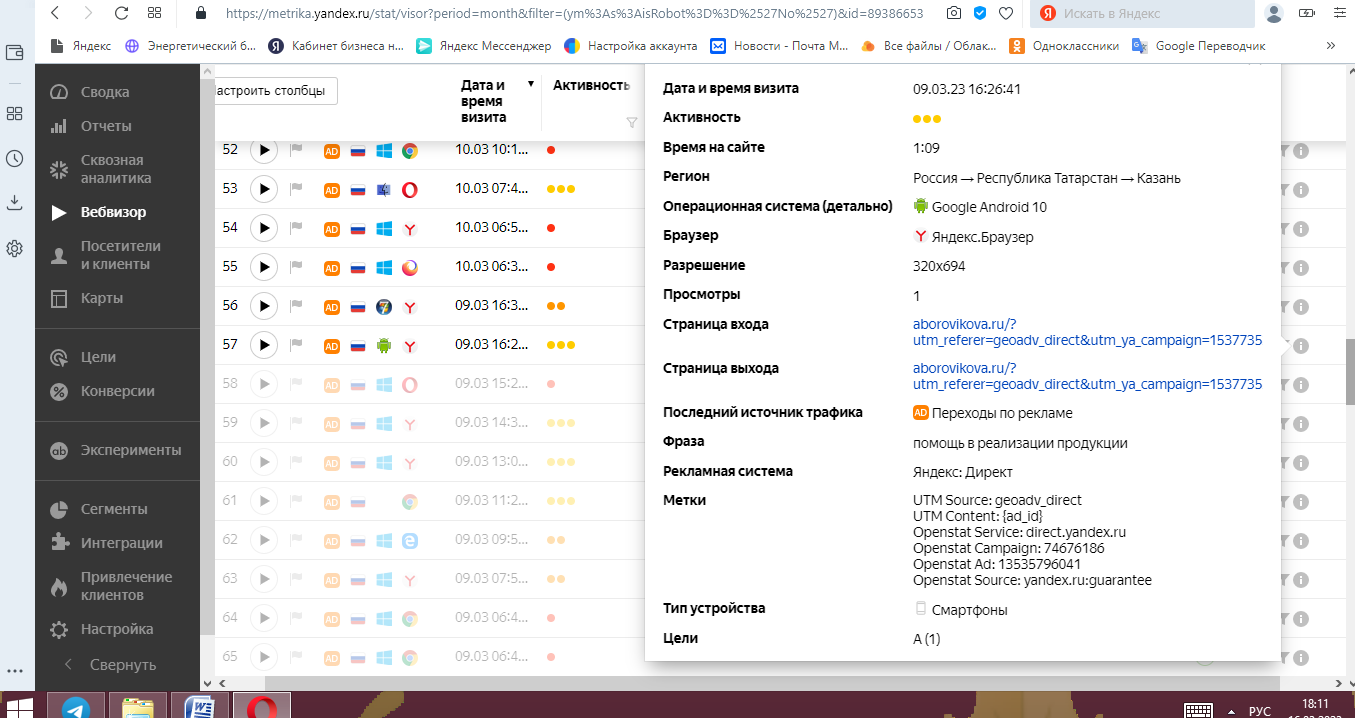Play the recording of visit 57
1355x718 pixels.
[x=263, y=345]
